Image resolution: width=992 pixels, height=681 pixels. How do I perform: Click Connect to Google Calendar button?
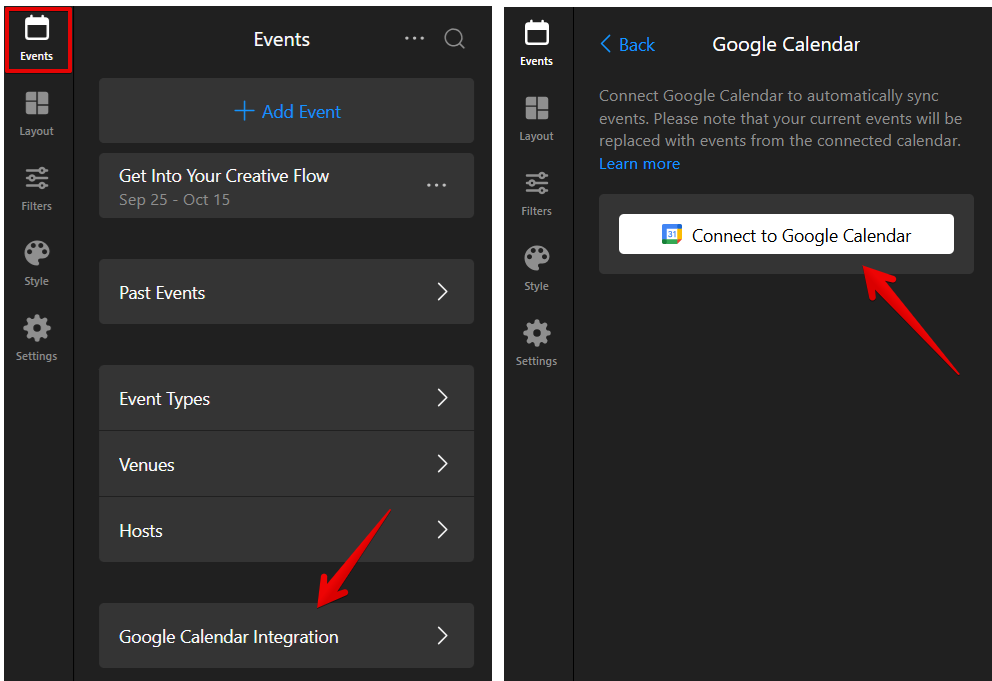[786, 234]
